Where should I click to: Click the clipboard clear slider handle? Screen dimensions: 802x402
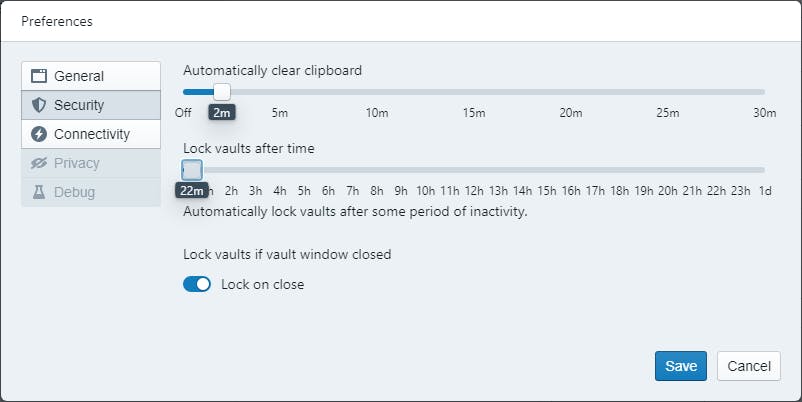click(x=222, y=92)
